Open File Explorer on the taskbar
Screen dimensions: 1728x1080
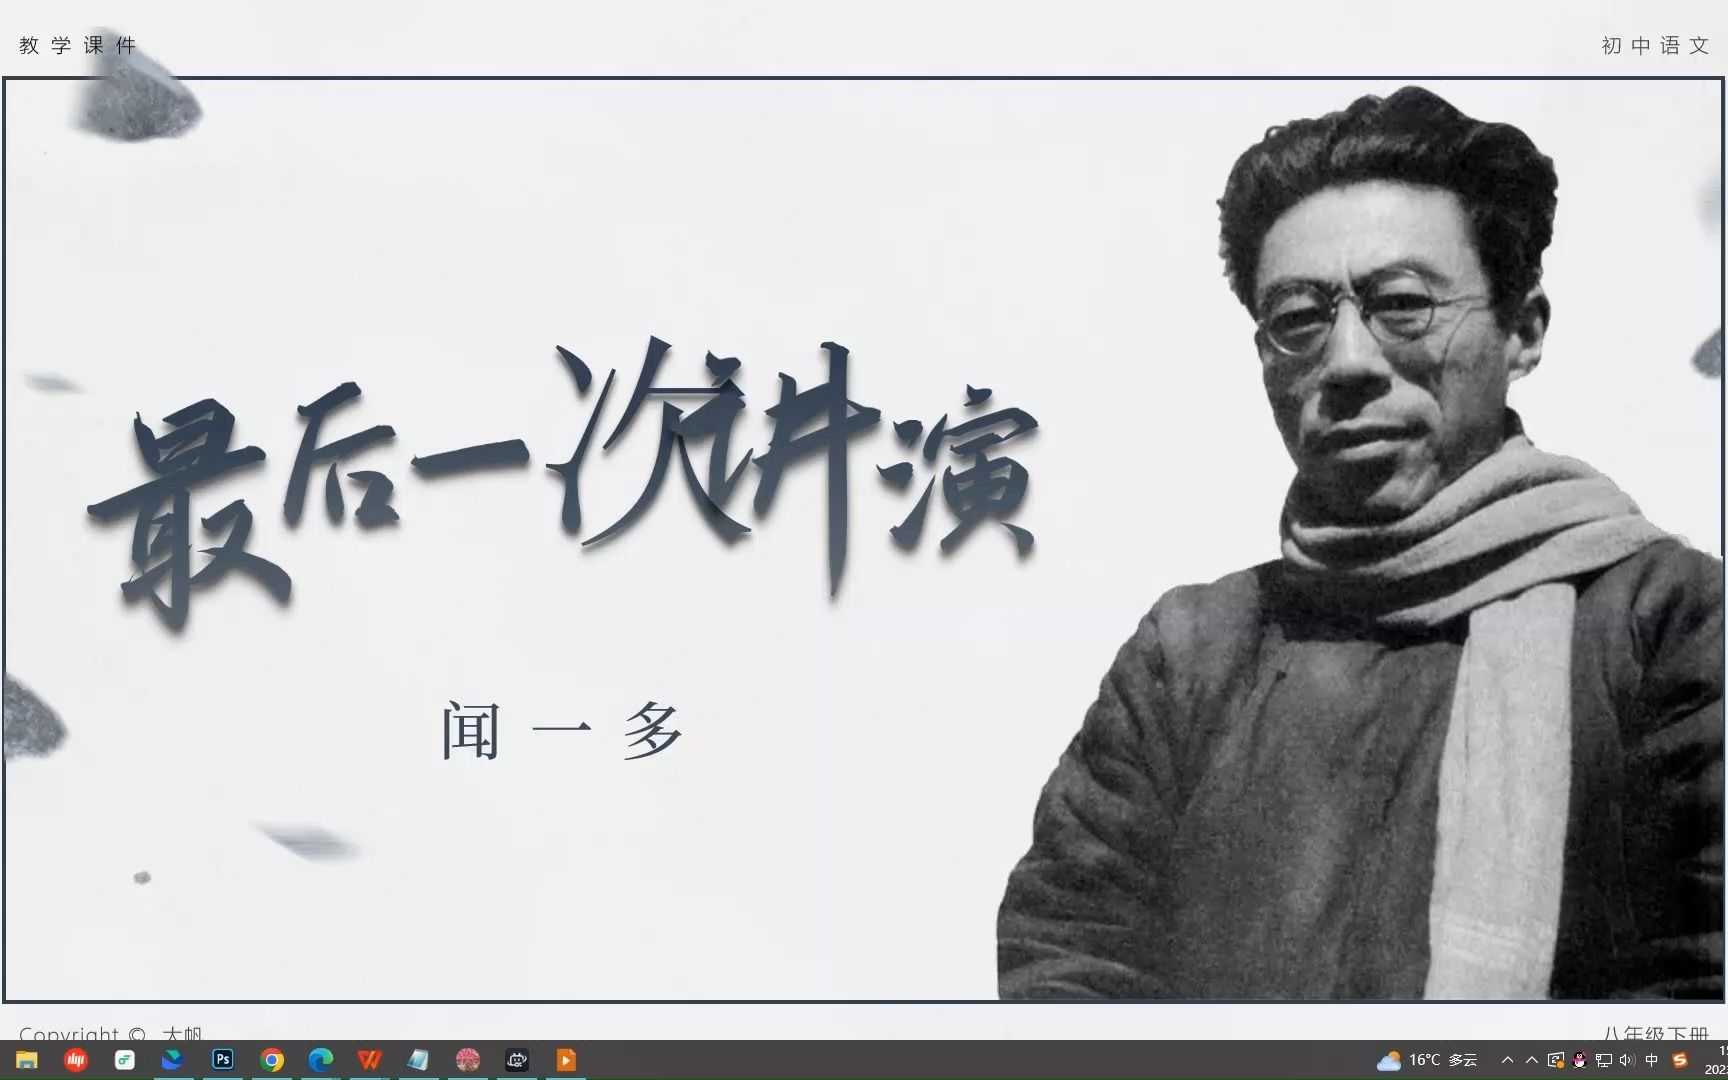click(x=27, y=1060)
